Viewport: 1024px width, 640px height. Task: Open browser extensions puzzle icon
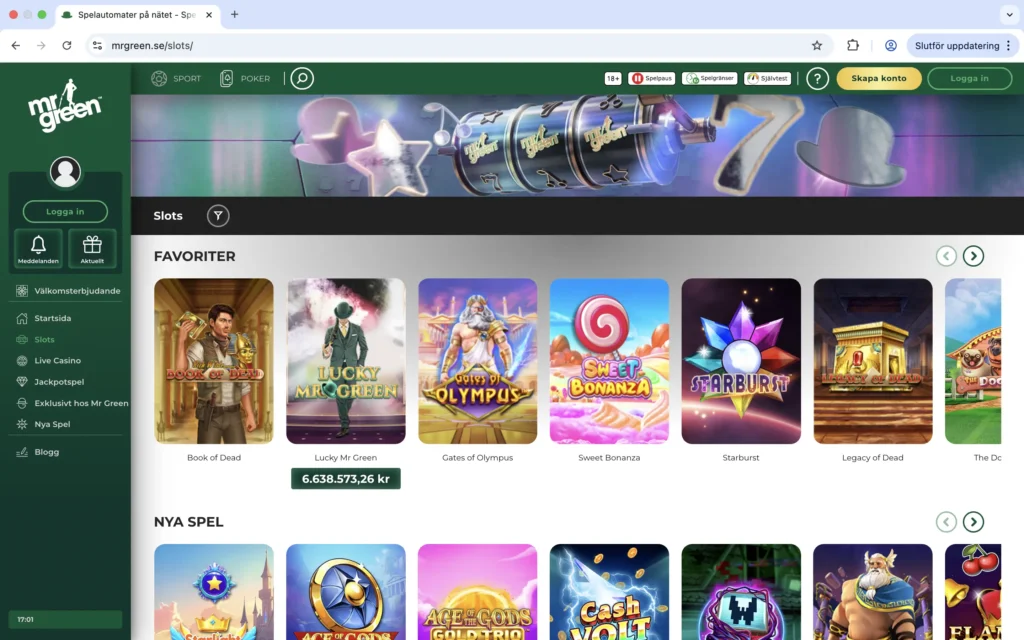(852, 46)
